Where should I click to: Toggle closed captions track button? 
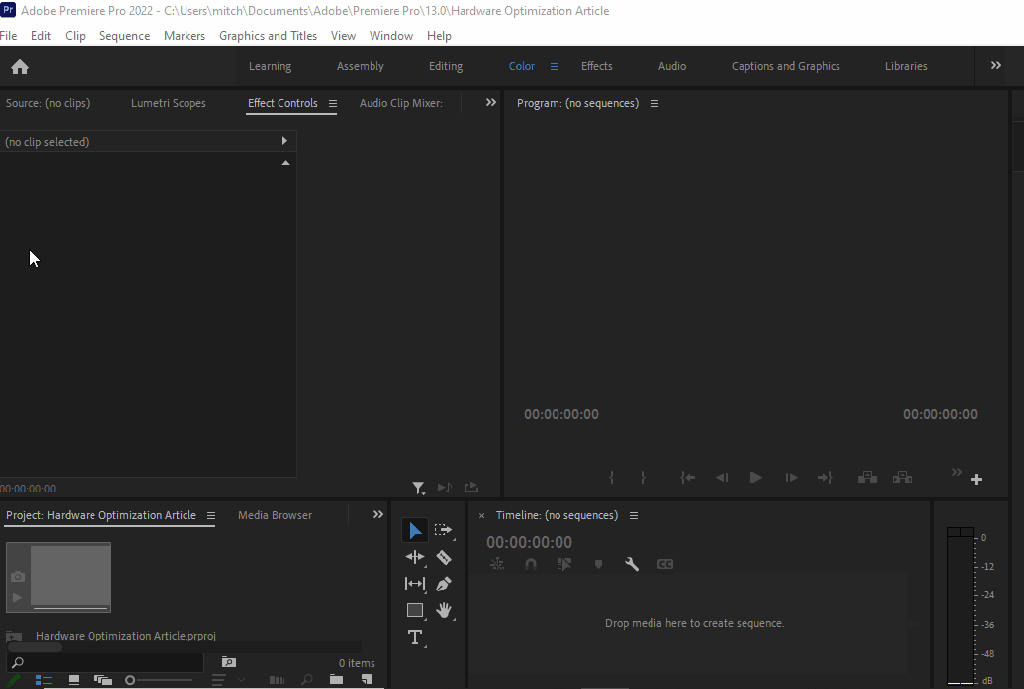click(x=665, y=564)
